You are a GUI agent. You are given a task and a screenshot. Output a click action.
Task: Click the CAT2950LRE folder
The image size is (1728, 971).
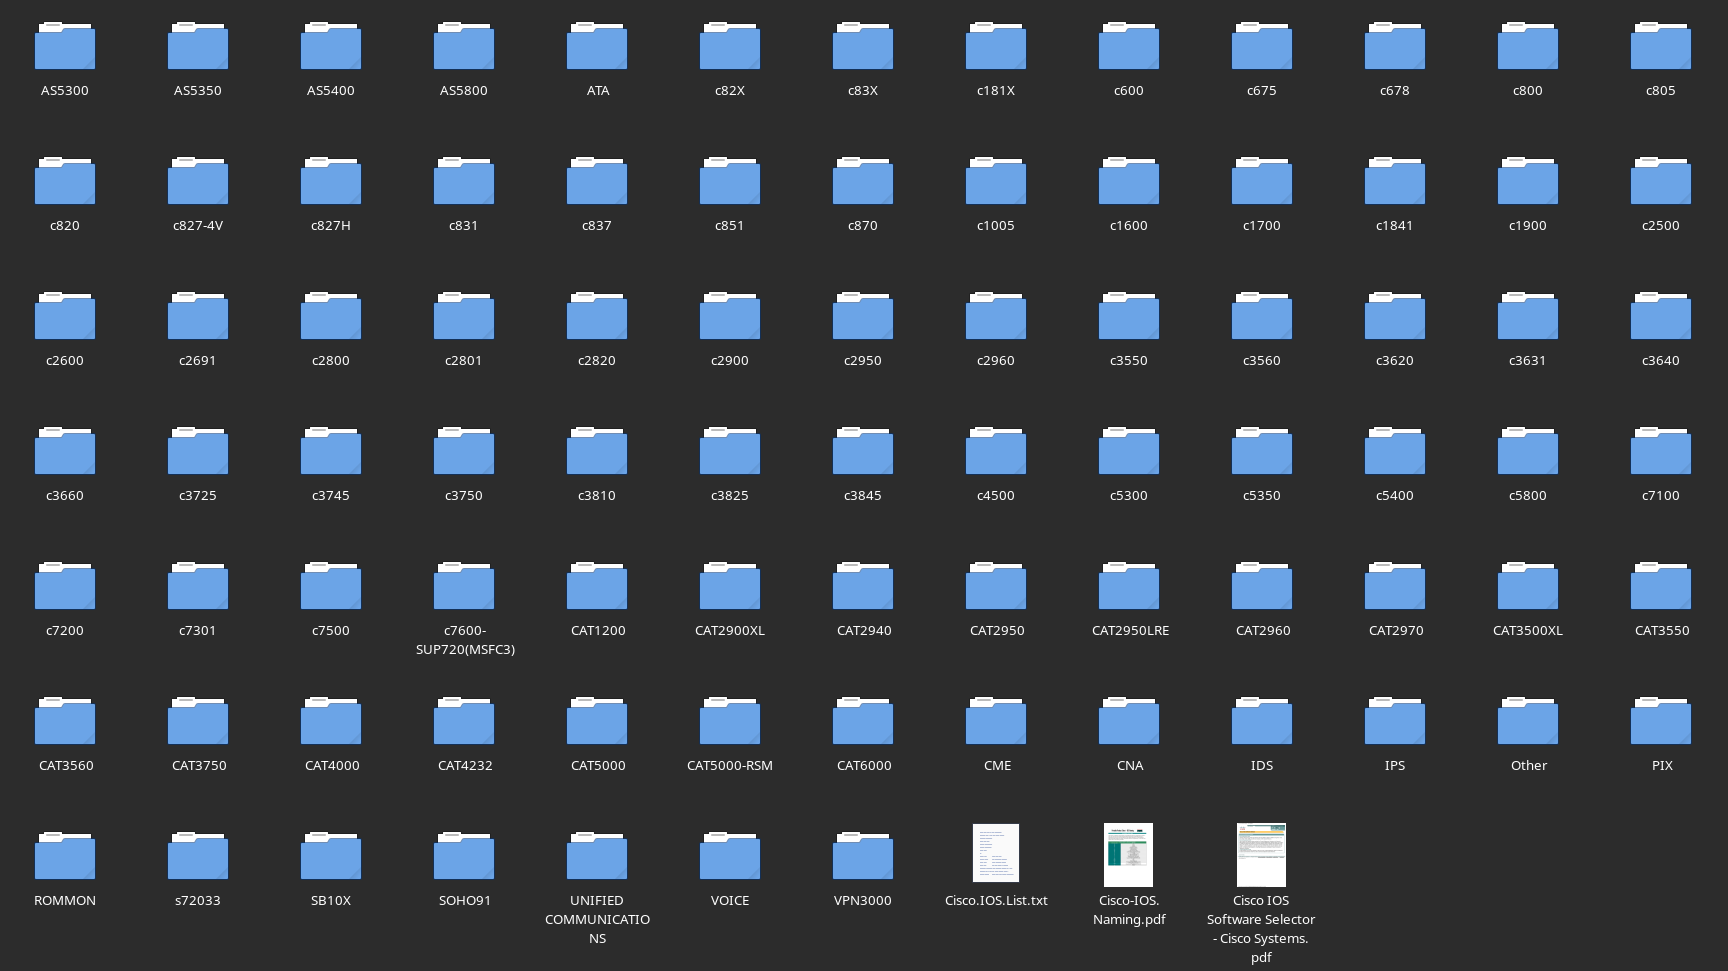pyautogui.click(x=1129, y=587)
